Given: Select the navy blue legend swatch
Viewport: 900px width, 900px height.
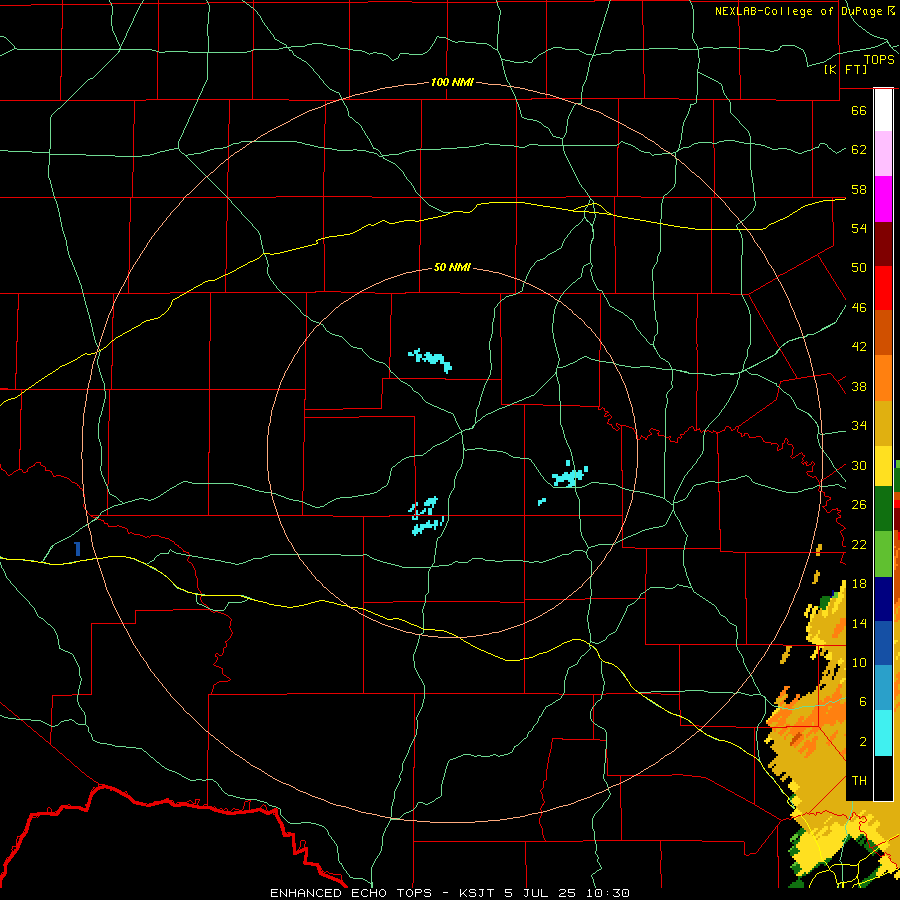Looking at the screenshot, I should pyautogui.click(x=883, y=599).
